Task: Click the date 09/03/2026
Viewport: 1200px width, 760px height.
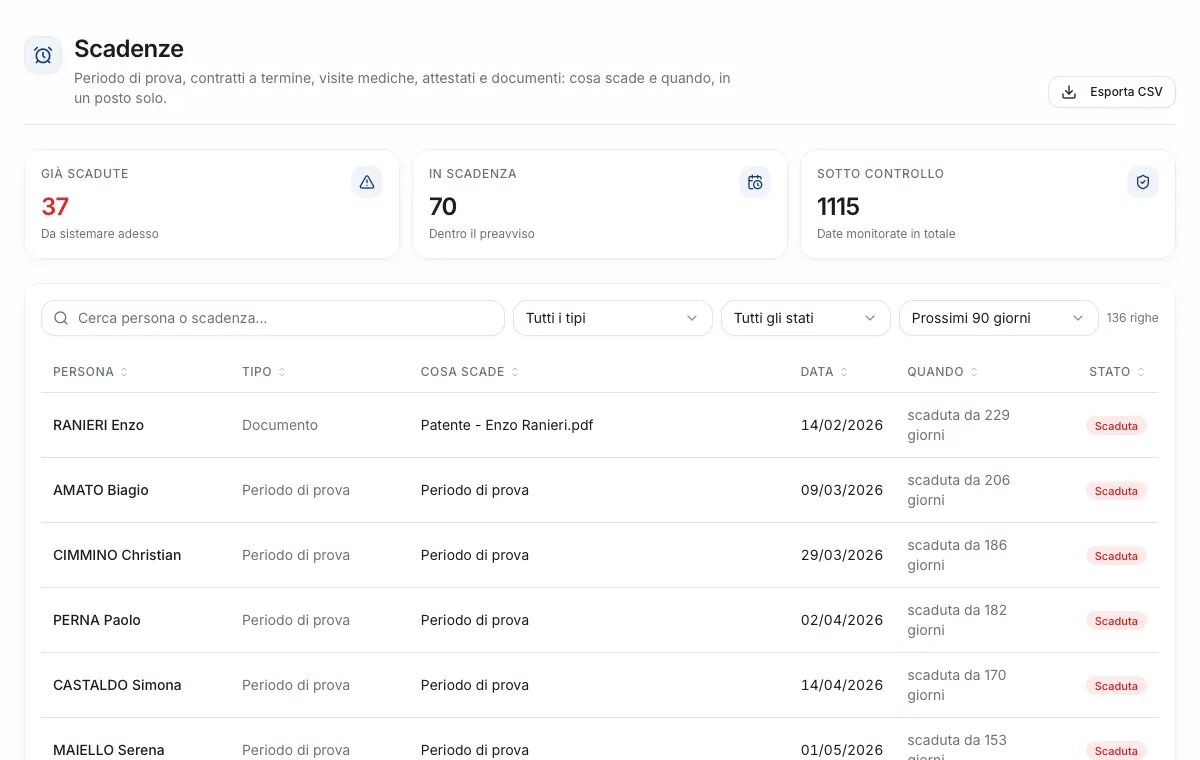Action: (x=842, y=490)
